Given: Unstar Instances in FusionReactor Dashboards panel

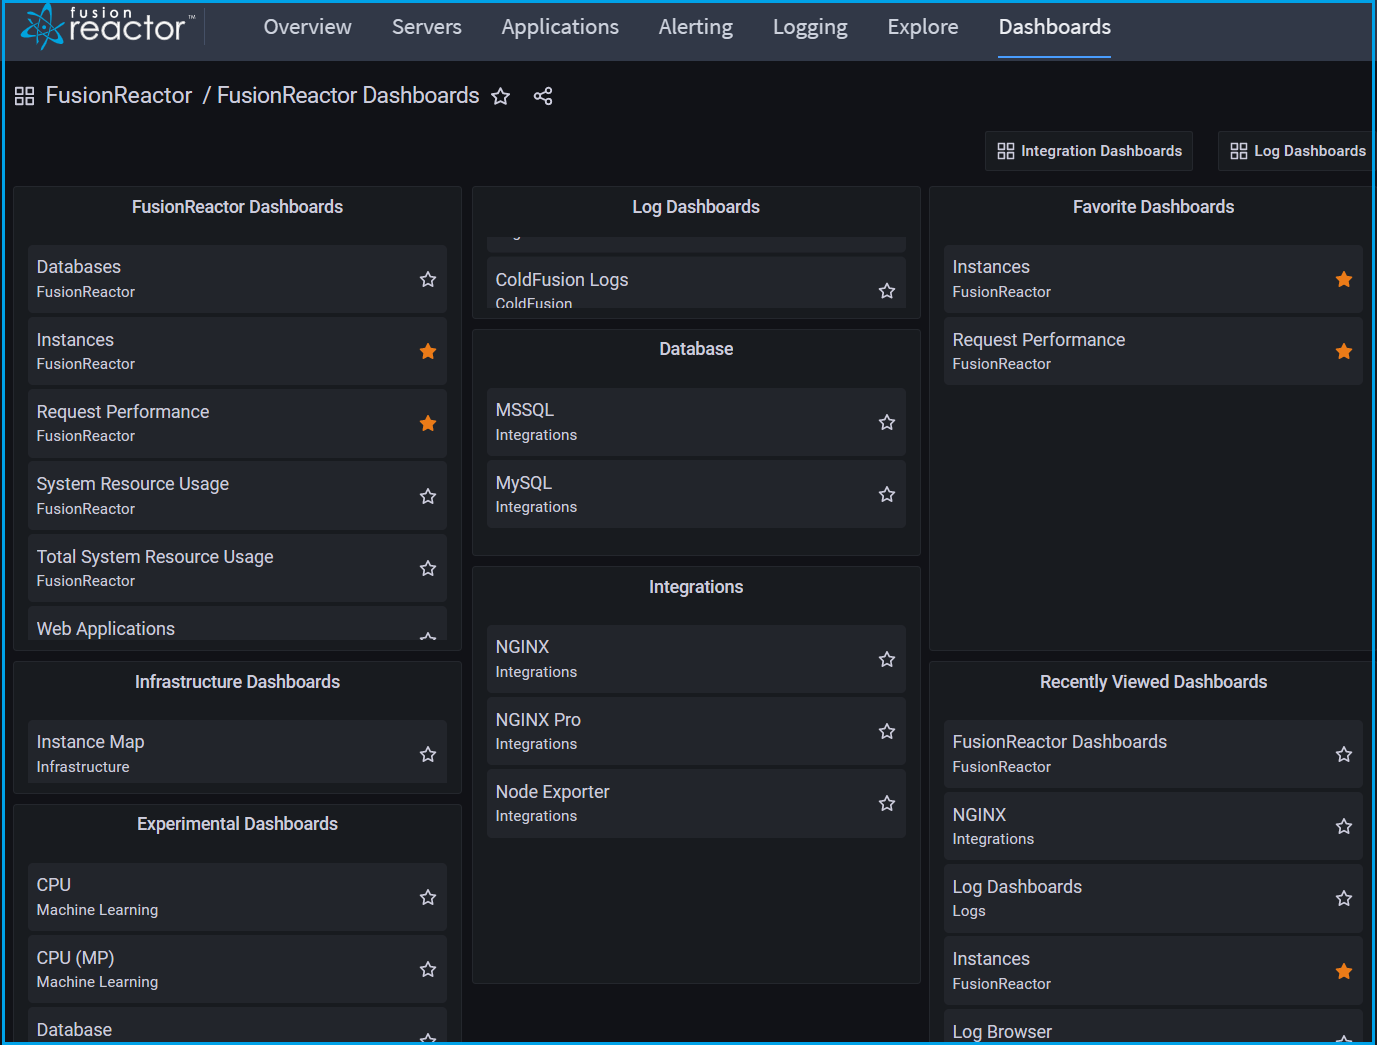Looking at the screenshot, I should coord(428,351).
